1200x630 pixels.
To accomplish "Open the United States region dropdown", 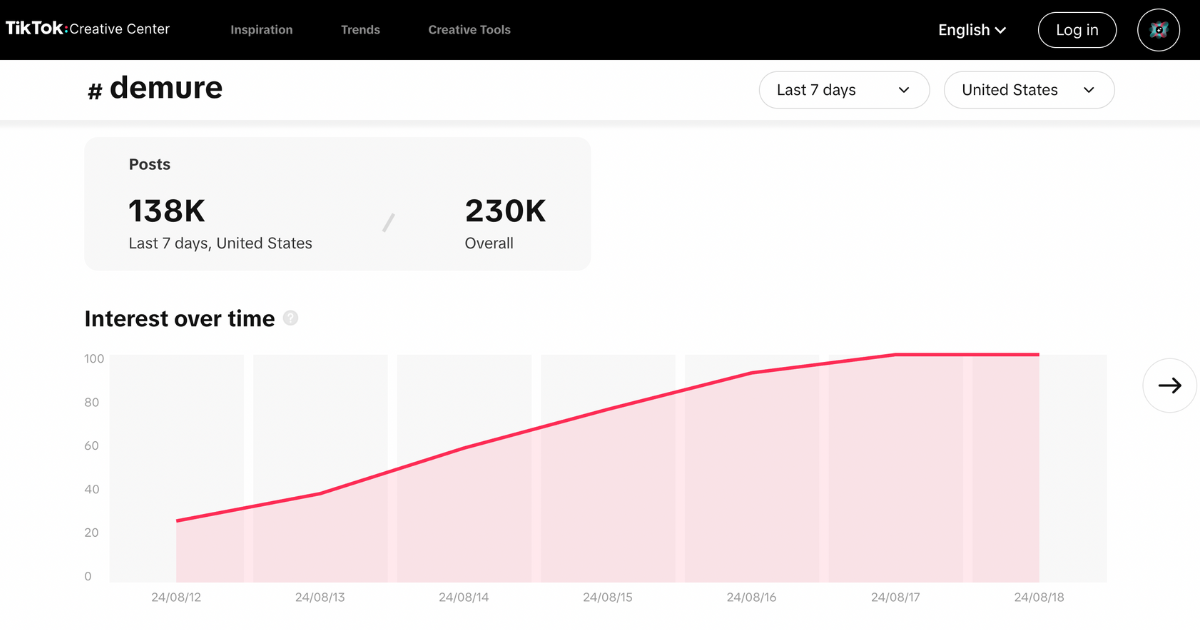I will pos(1029,89).
